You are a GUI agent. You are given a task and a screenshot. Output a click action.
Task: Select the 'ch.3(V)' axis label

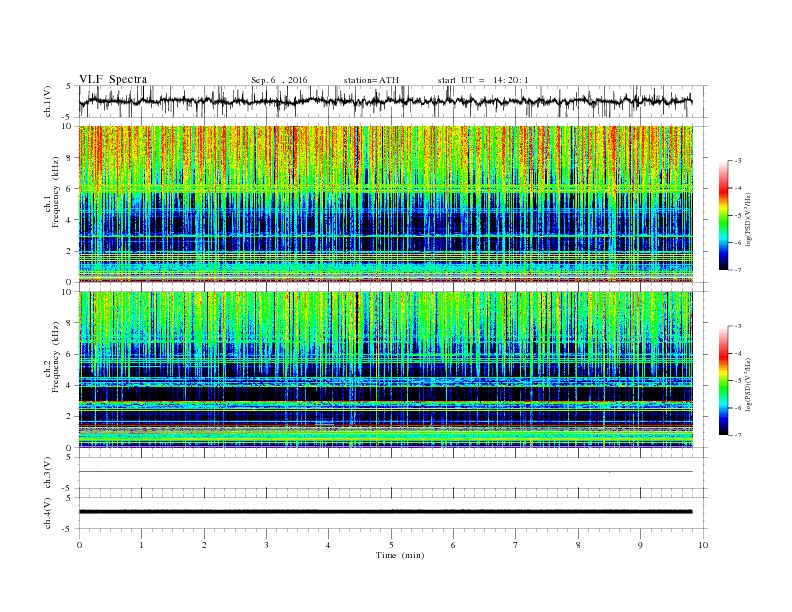[x=47, y=473]
